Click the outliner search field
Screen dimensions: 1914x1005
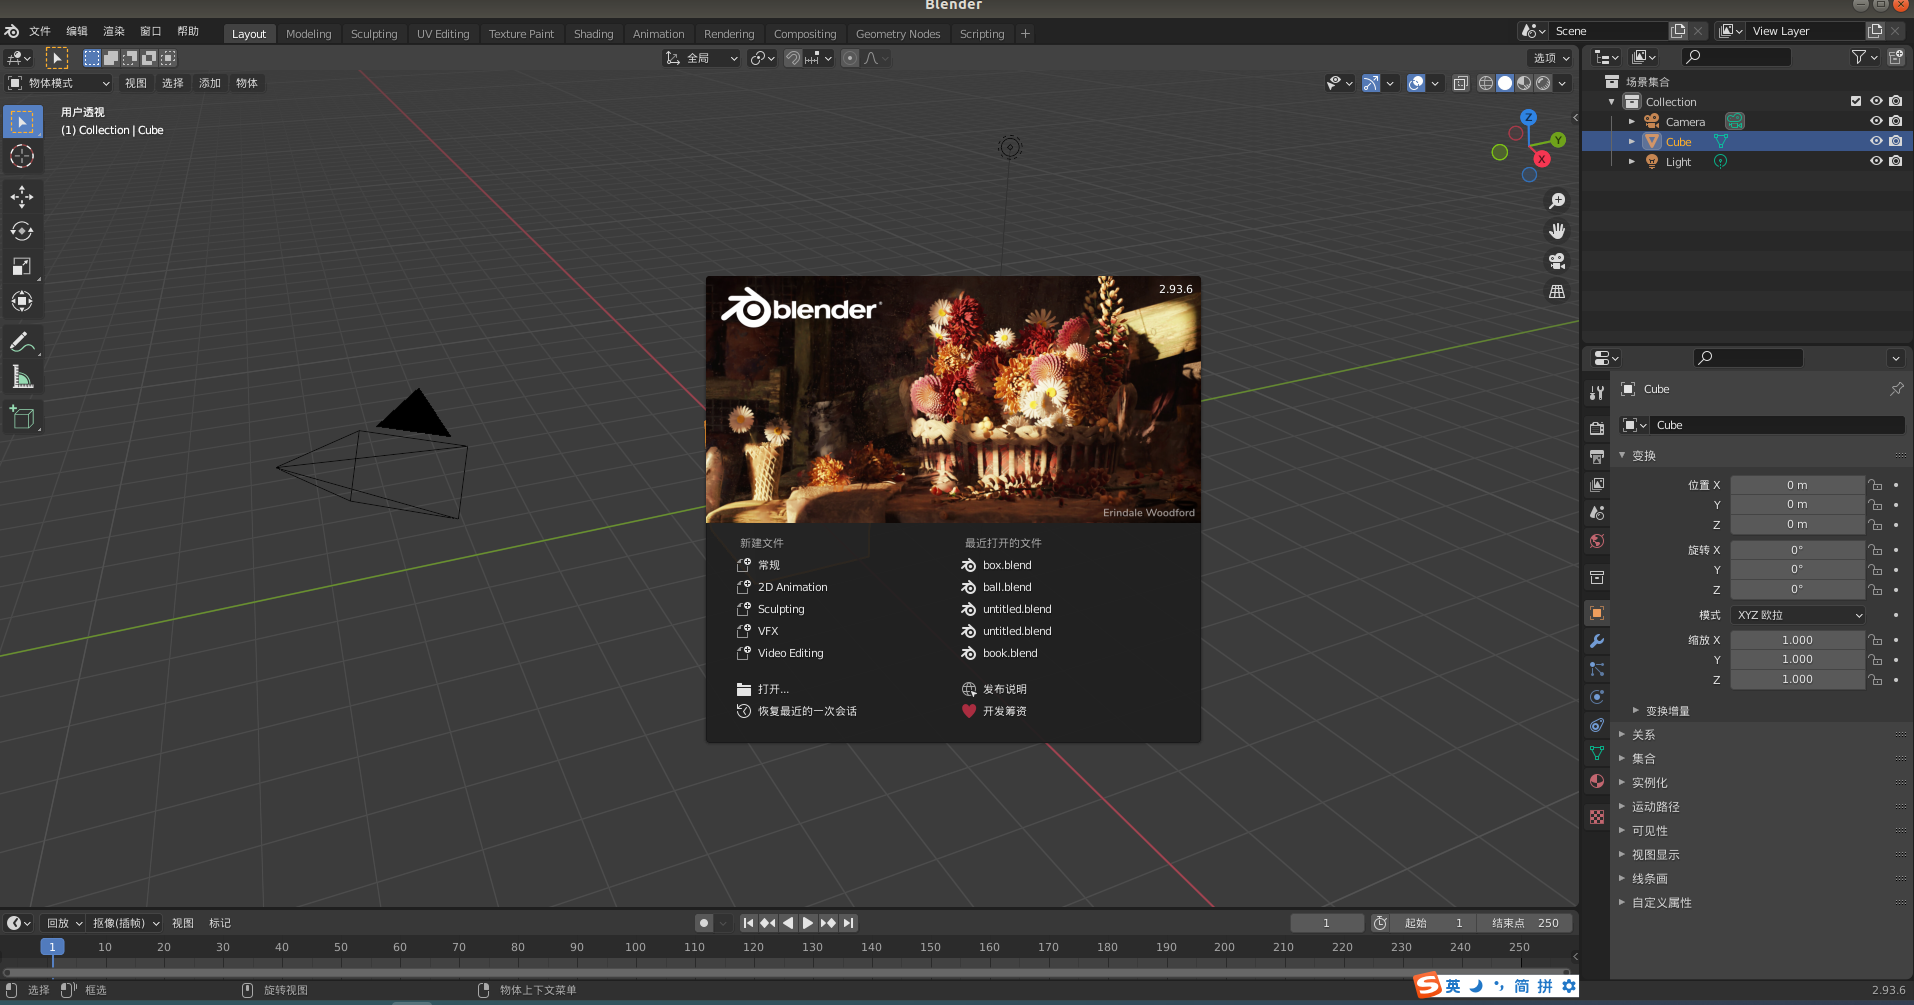coord(1735,57)
